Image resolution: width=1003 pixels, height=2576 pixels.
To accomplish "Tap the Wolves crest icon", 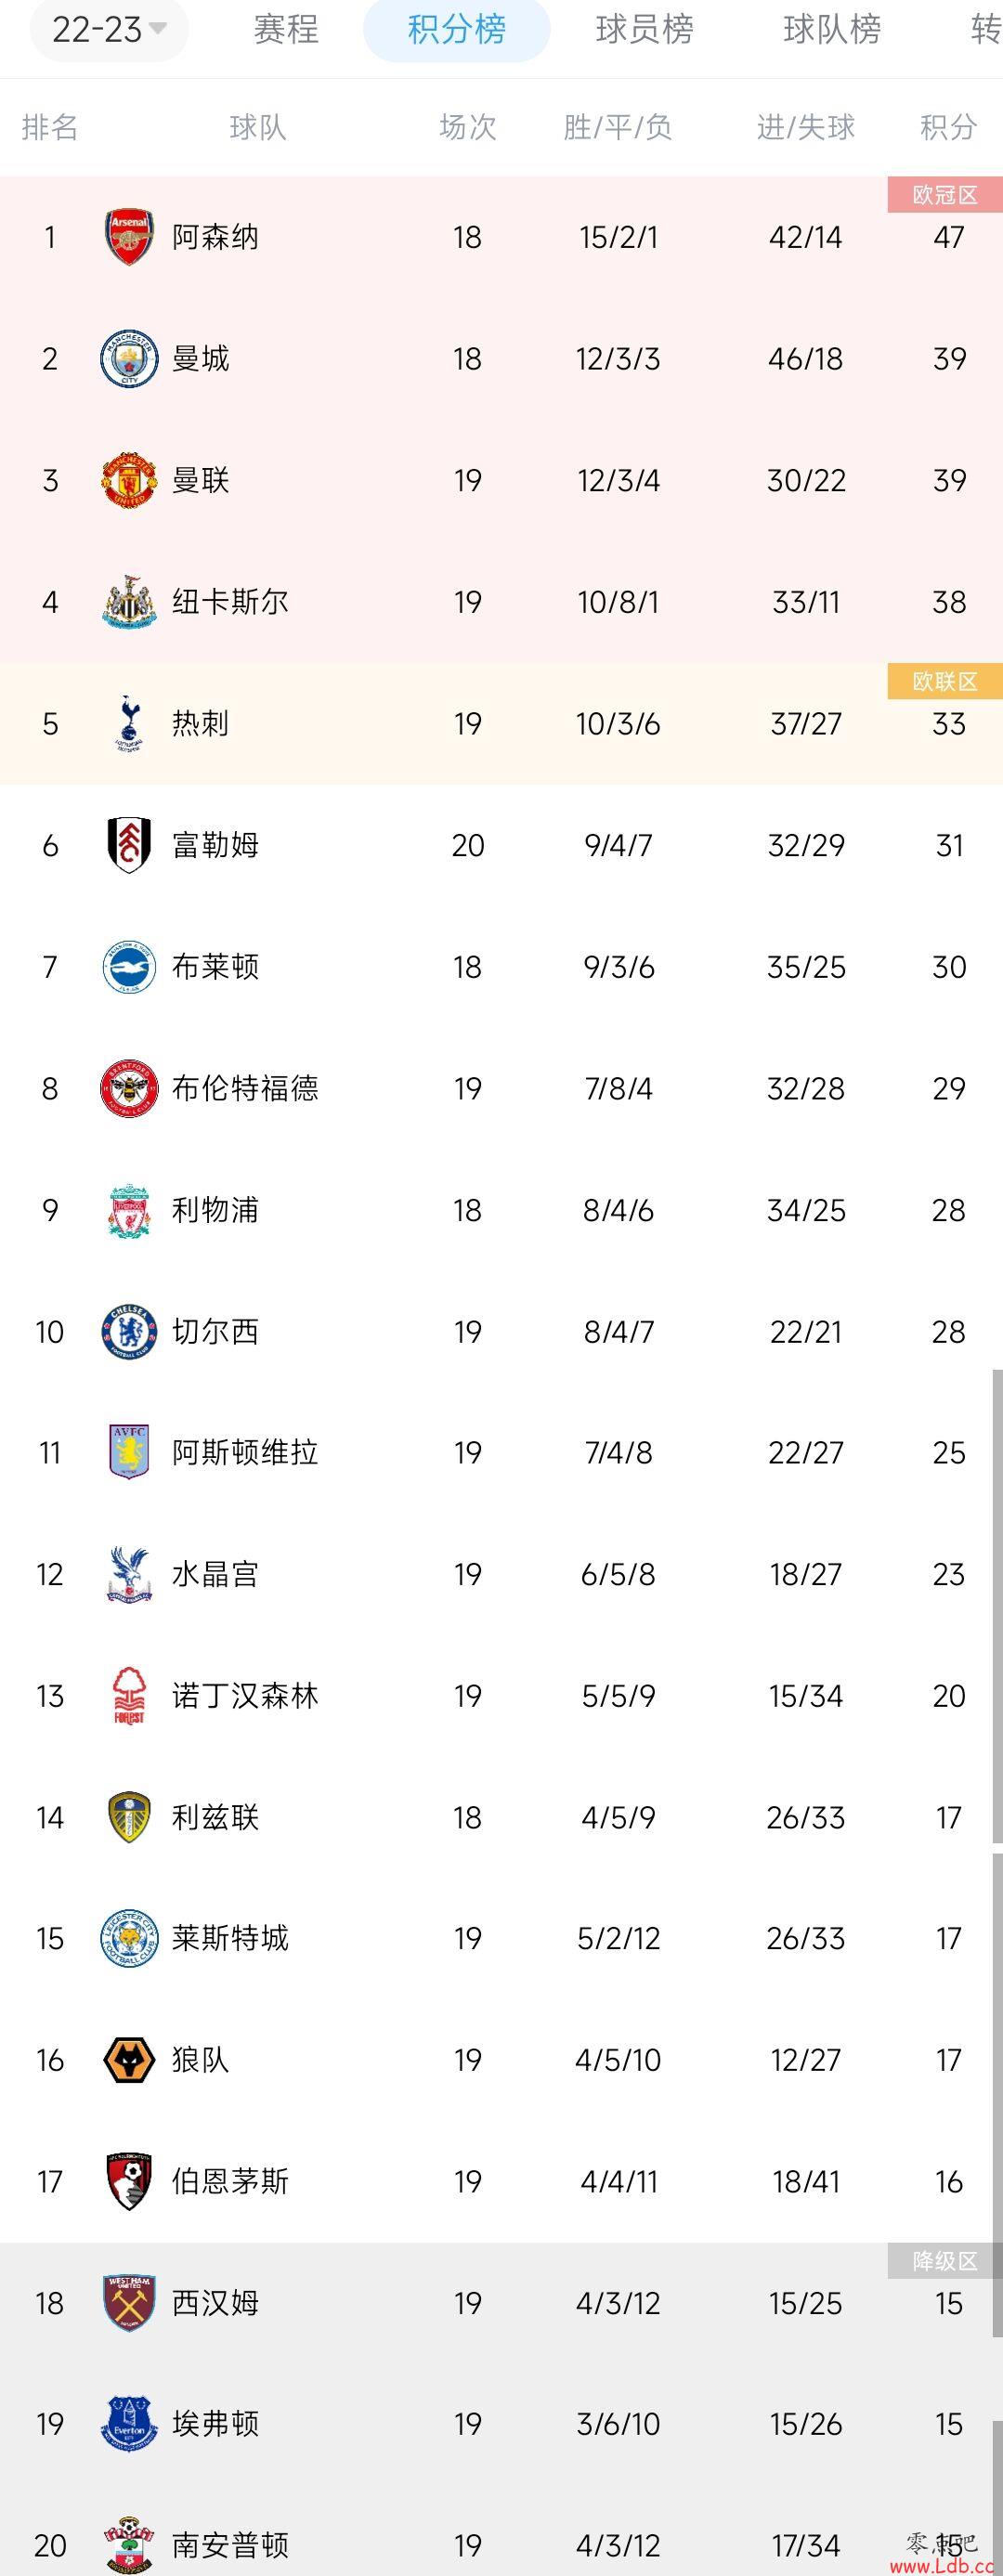I will coord(129,2061).
